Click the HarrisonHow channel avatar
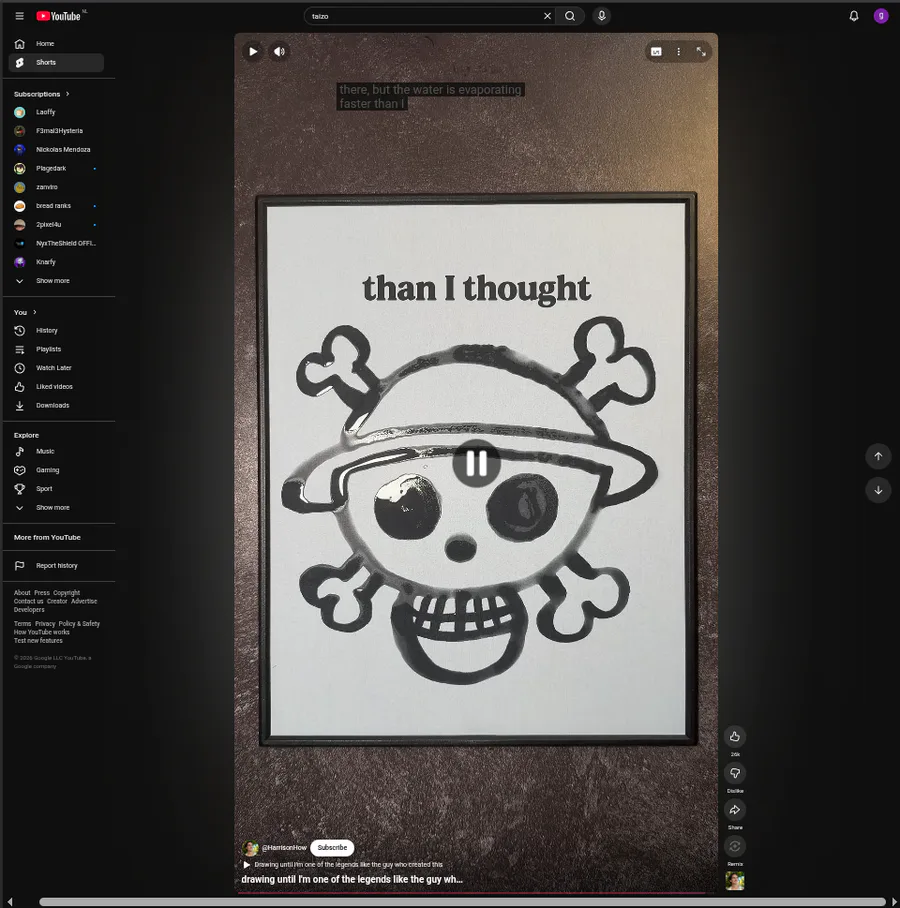The image size is (900, 908). tap(250, 848)
